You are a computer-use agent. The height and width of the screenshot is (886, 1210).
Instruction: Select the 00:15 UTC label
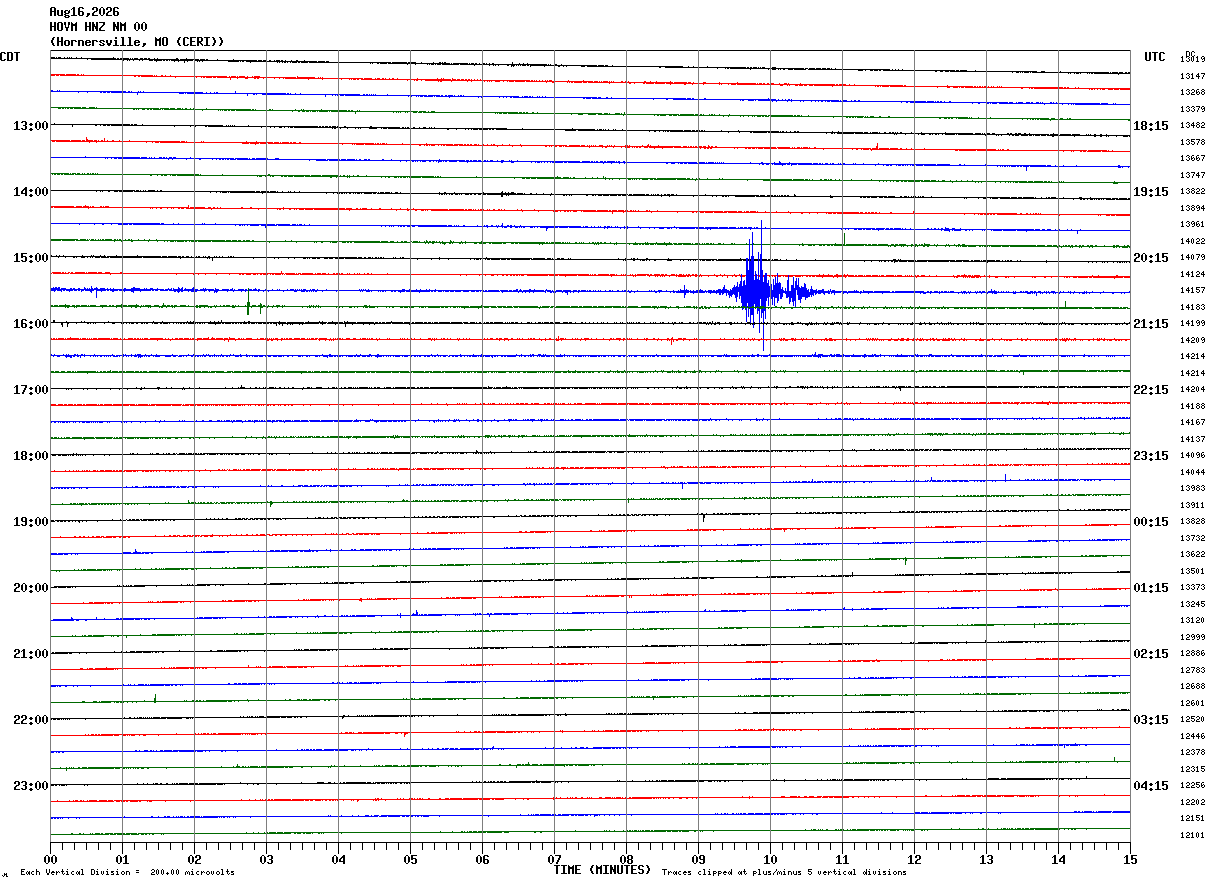(x=1151, y=522)
